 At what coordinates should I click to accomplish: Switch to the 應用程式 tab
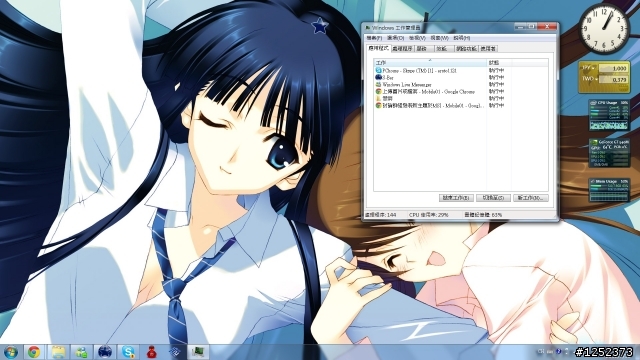coord(378,48)
